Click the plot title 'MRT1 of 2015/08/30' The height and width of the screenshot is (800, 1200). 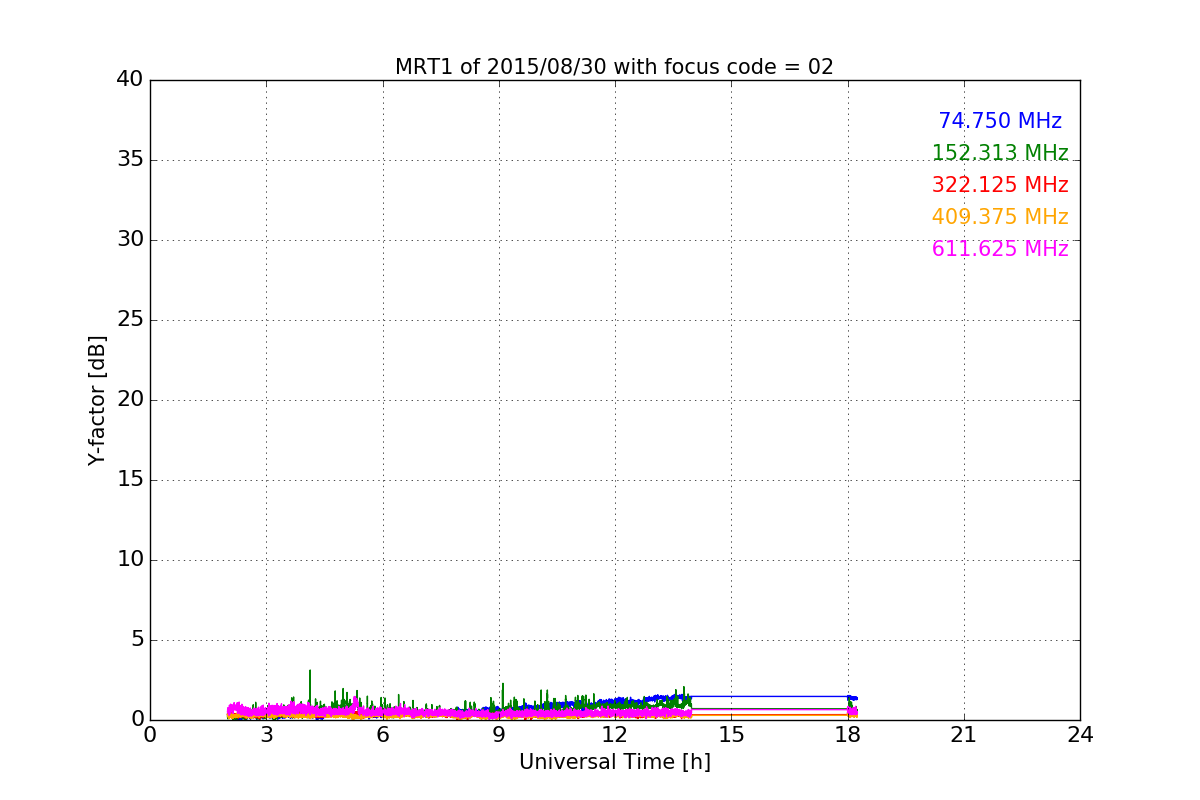pyautogui.click(x=614, y=67)
